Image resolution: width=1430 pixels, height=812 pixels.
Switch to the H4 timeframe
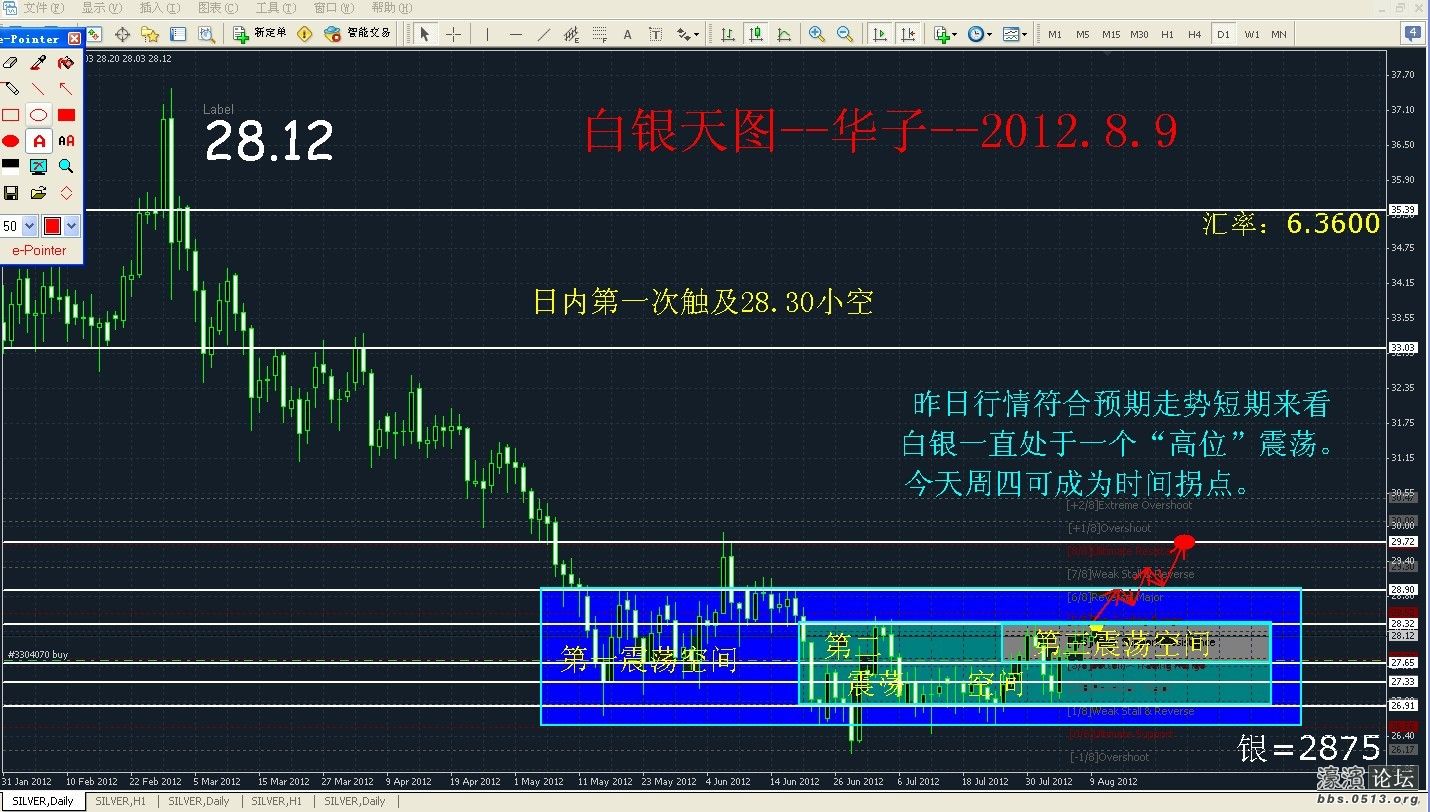(1195, 34)
